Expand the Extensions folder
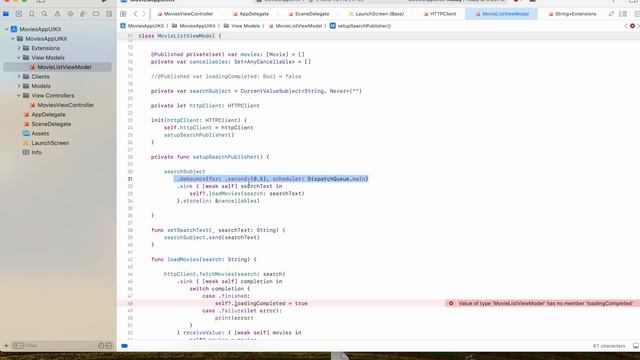 19,48
